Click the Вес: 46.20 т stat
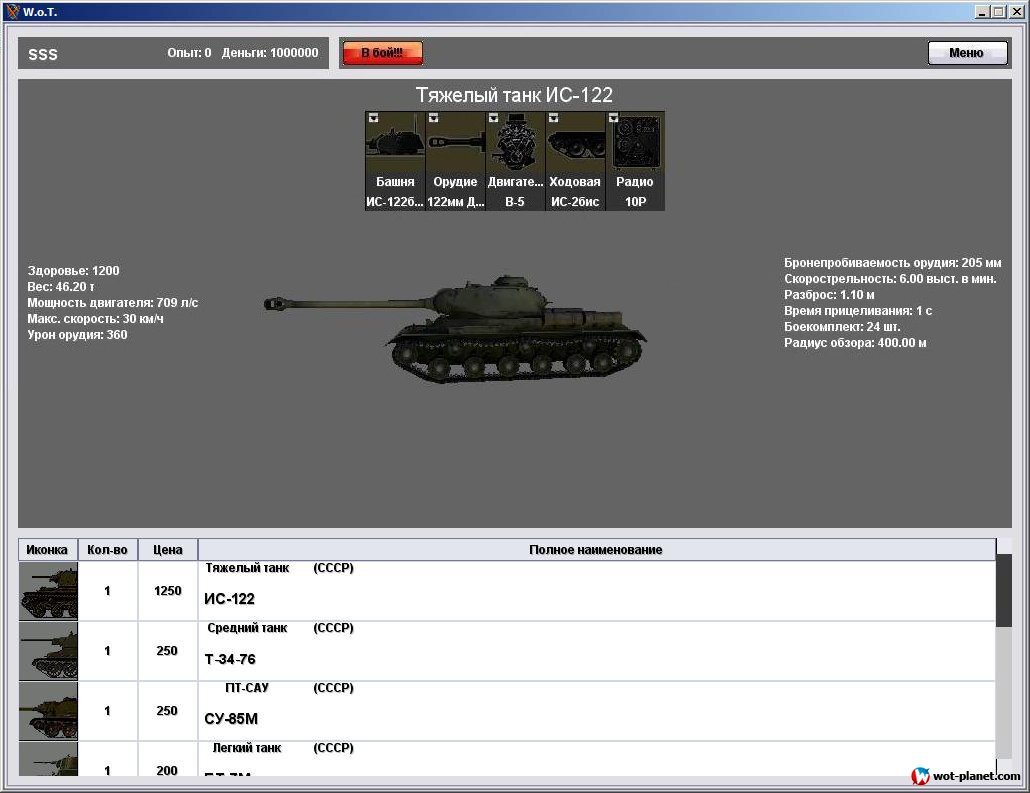 (61, 286)
